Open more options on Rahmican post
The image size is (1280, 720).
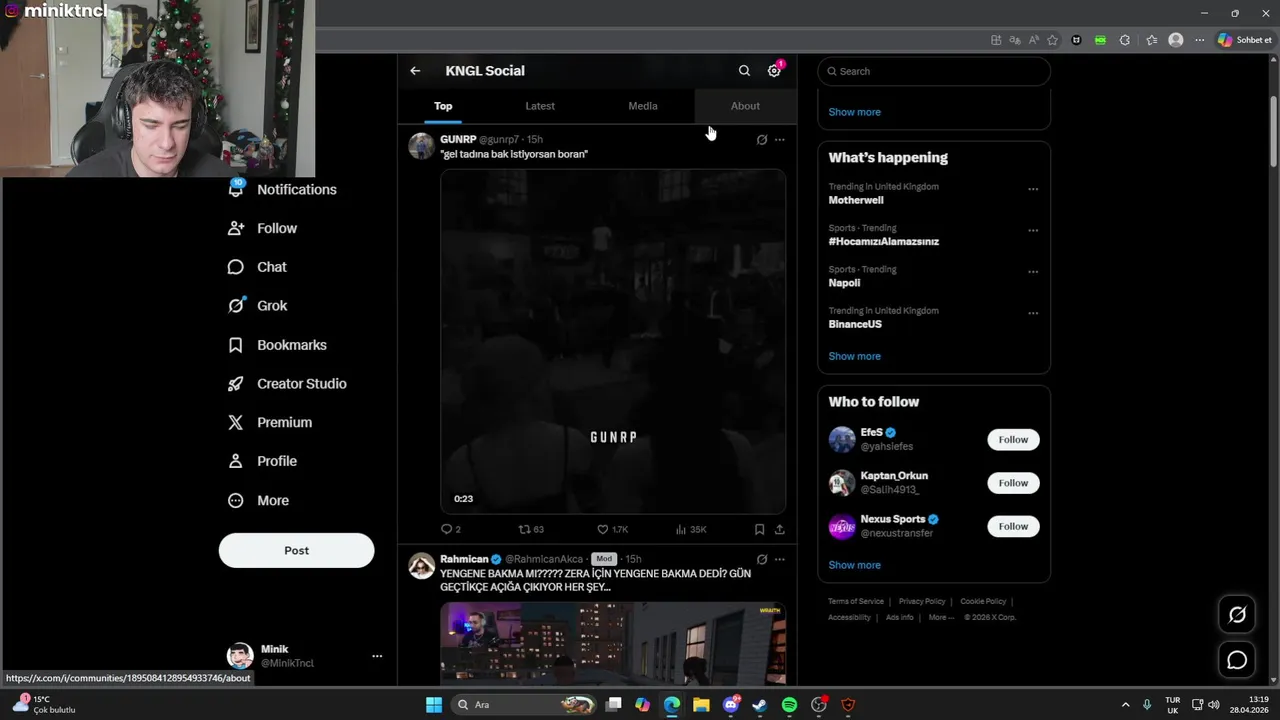[780, 559]
